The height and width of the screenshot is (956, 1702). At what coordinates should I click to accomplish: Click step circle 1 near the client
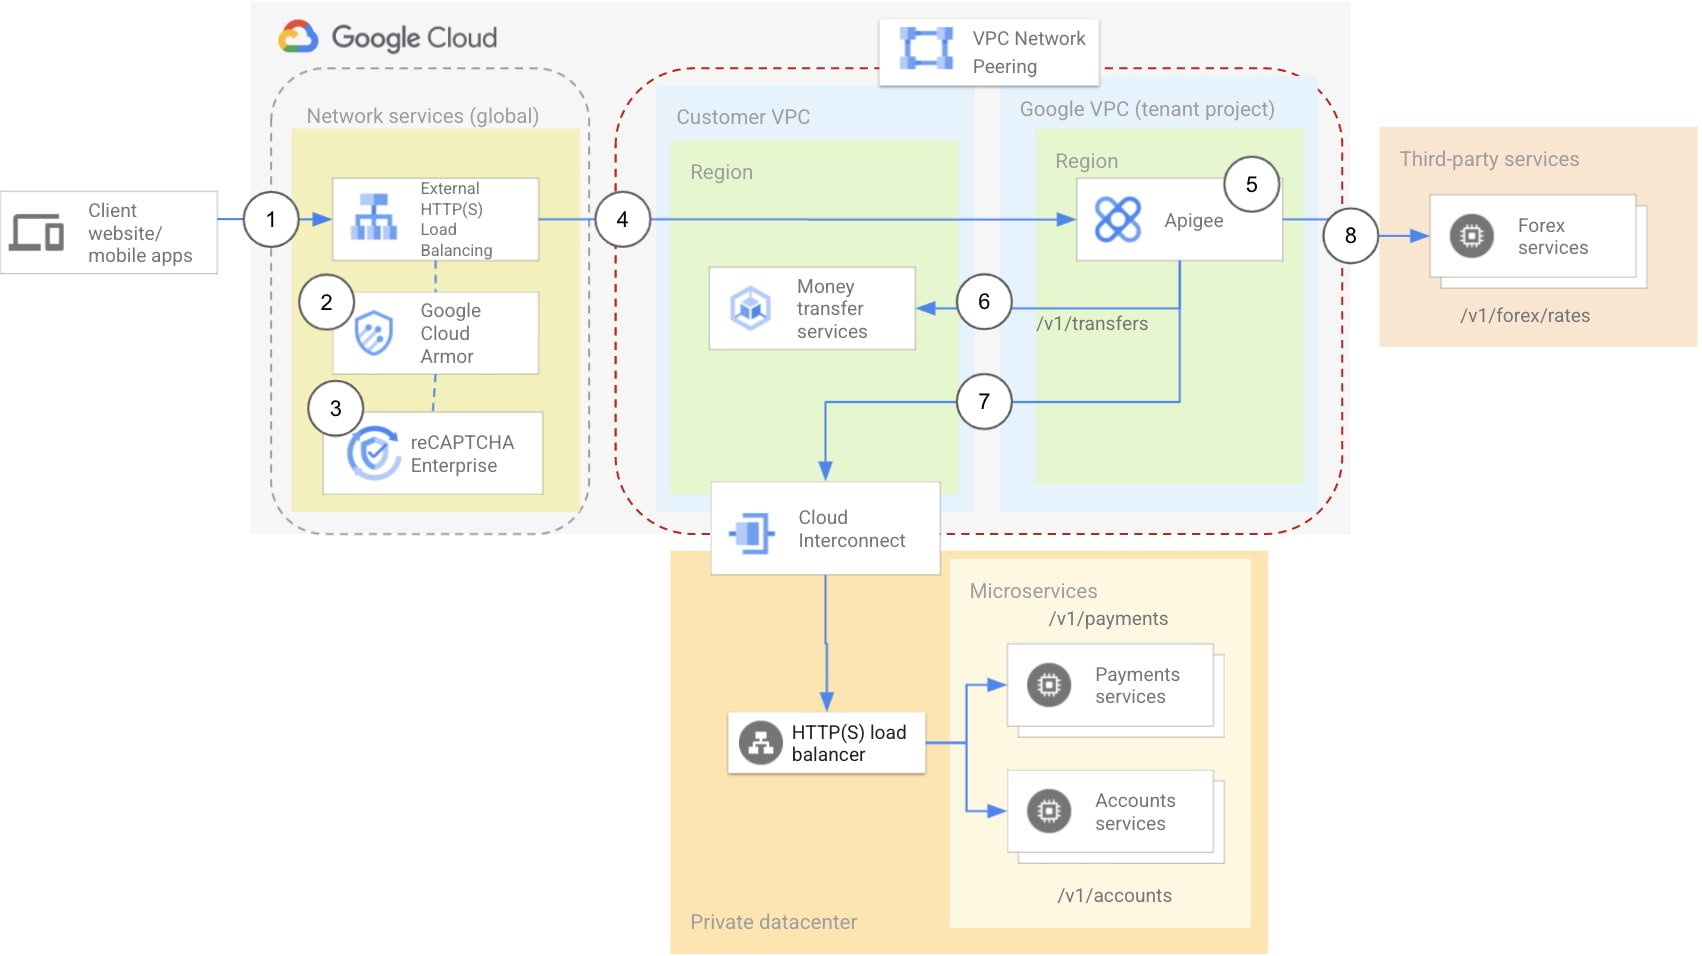[270, 219]
